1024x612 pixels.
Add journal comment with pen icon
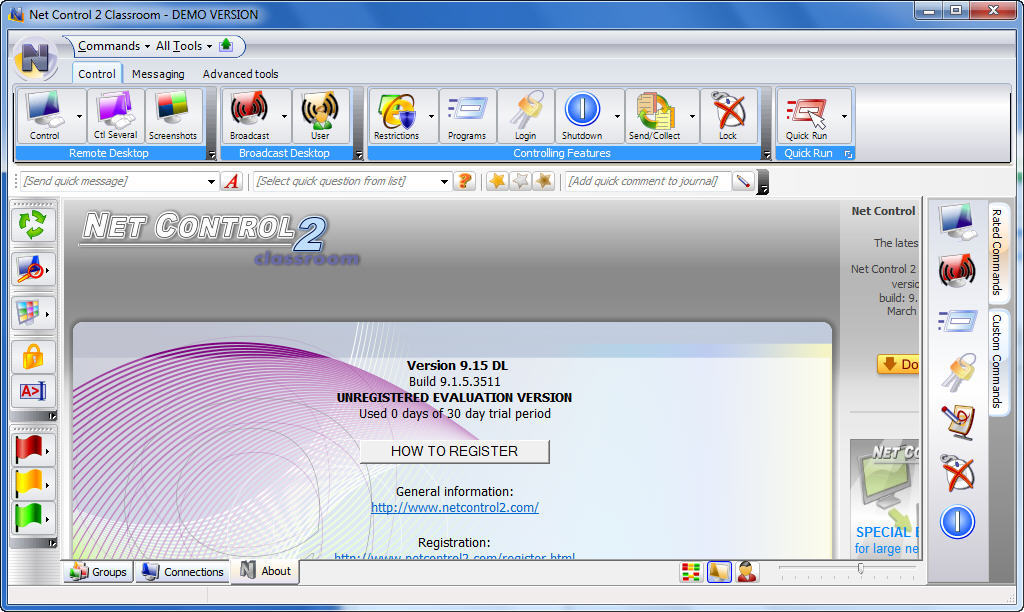click(743, 181)
